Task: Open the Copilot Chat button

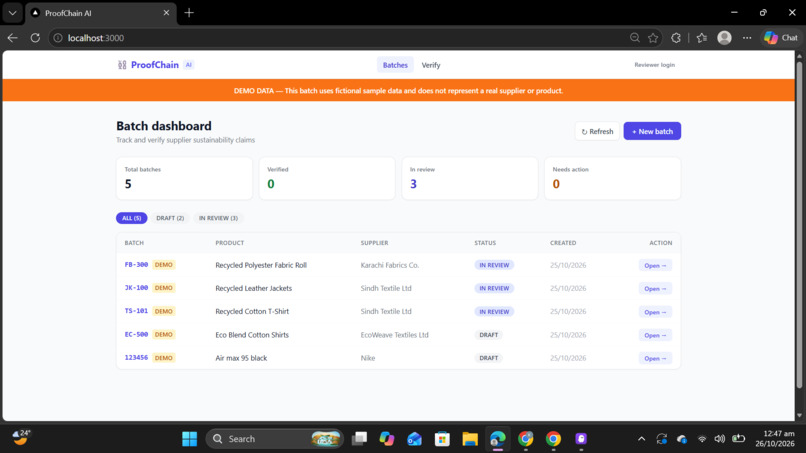Action: coord(780,38)
